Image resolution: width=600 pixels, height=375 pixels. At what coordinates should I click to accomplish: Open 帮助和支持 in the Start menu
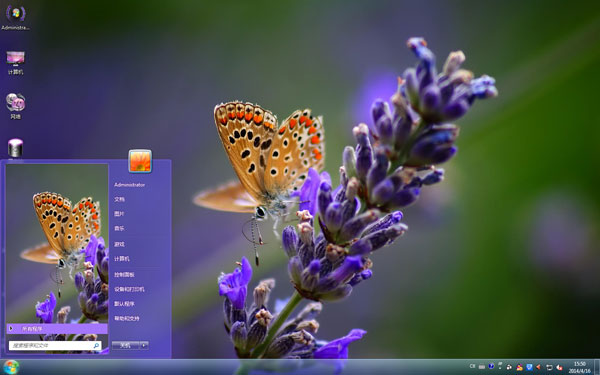pyautogui.click(x=127, y=318)
